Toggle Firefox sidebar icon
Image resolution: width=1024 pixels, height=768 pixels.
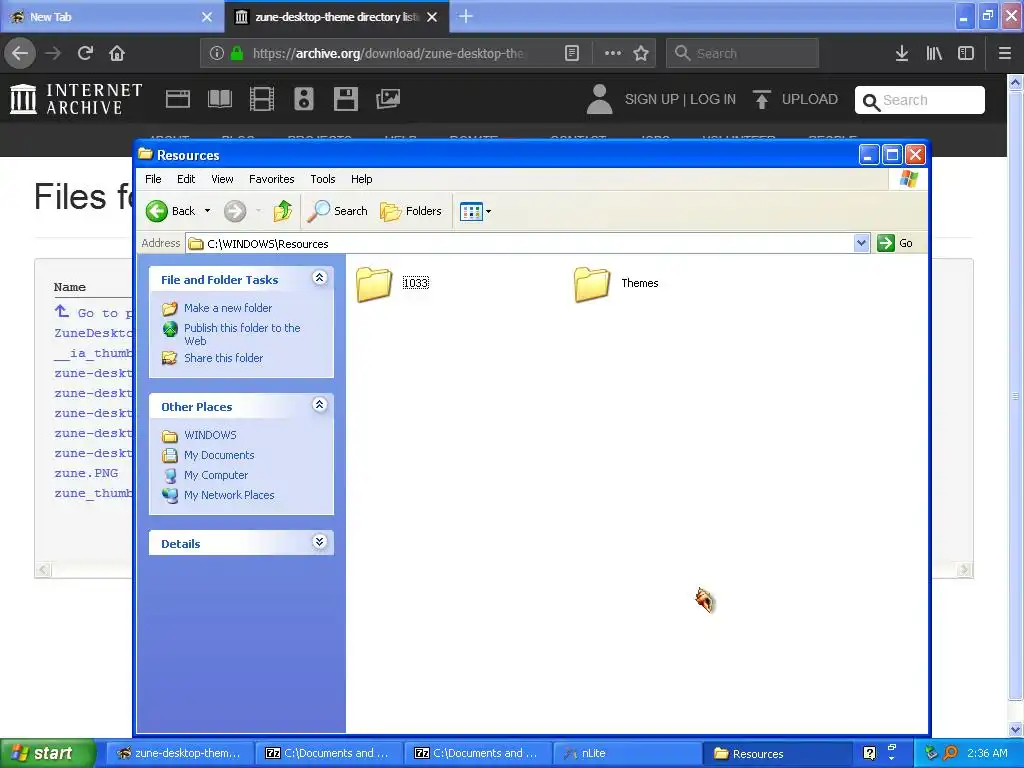coord(966,54)
